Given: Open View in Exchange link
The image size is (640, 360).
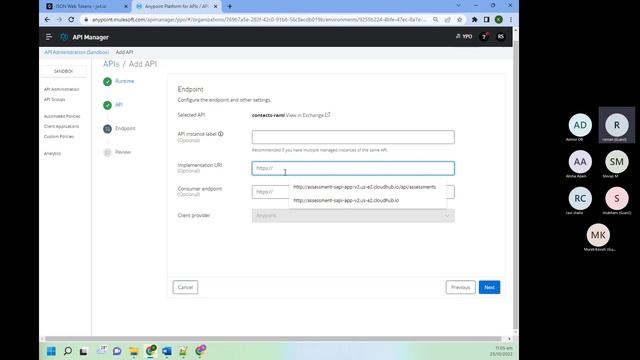Looking at the screenshot, I should click(x=308, y=115).
